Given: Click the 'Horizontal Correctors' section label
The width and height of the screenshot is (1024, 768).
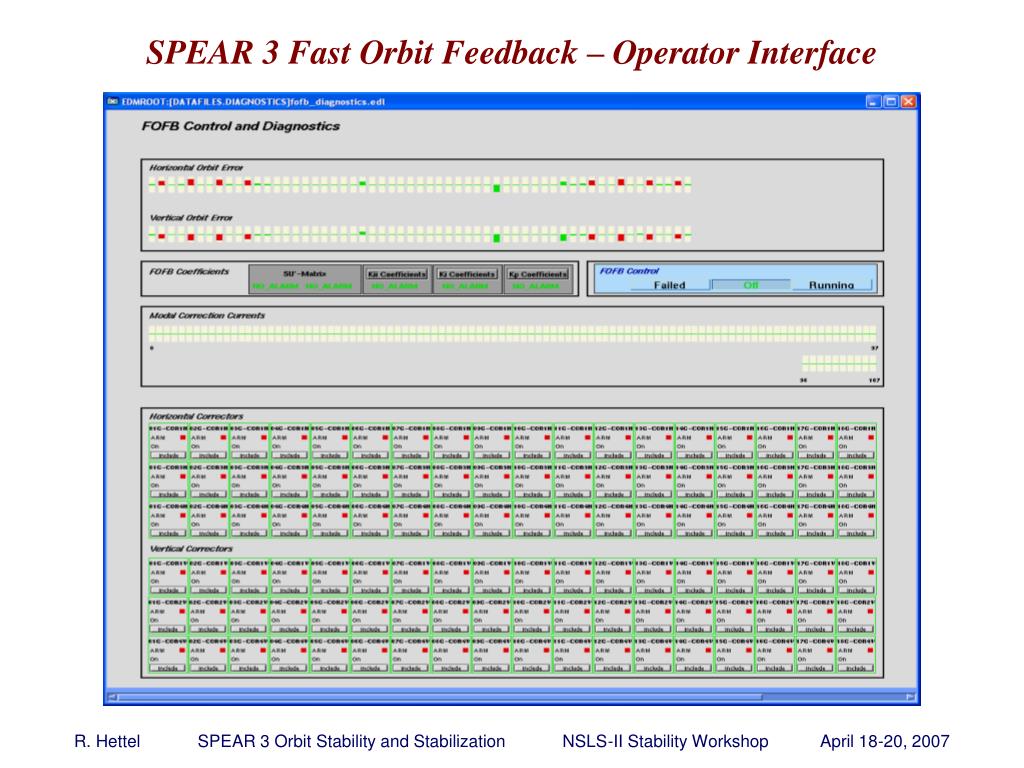Looking at the screenshot, I should click(x=196, y=416).
